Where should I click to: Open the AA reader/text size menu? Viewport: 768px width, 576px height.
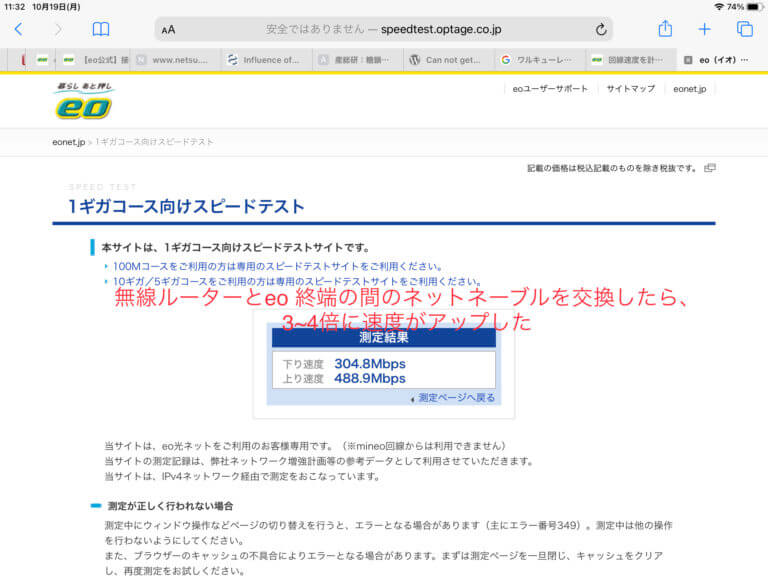168,30
